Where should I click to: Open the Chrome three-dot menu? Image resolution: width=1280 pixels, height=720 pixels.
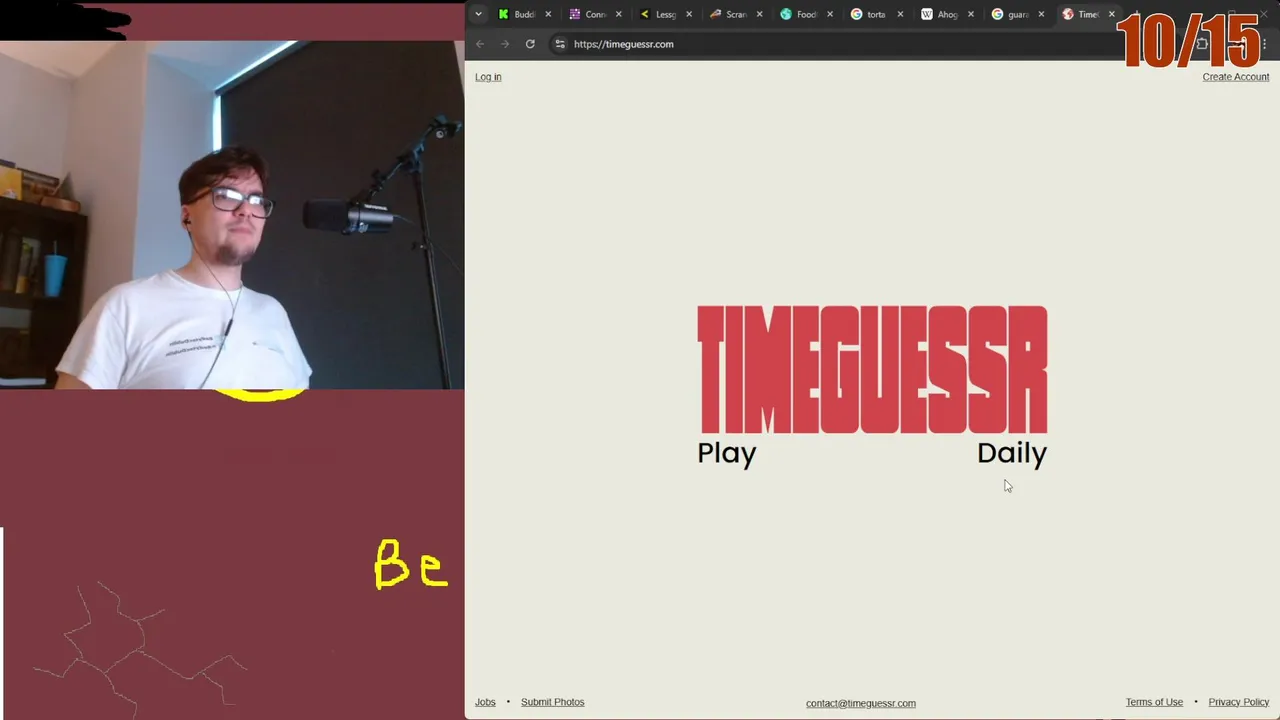tap(1264, 44)
